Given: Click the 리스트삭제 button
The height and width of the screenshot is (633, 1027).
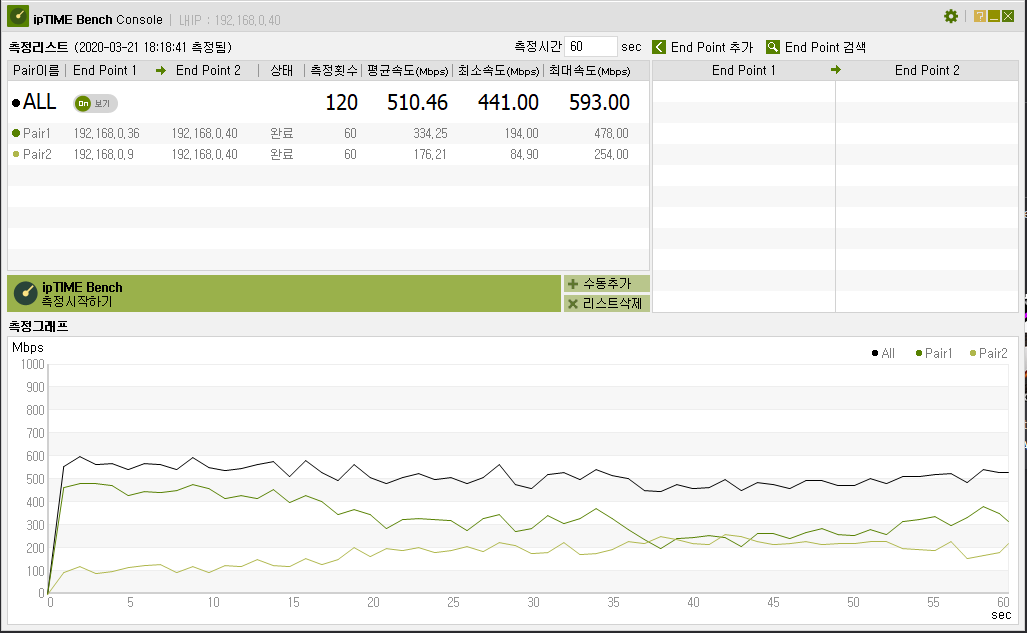Looking at the screenshot, I should [607, 303].
